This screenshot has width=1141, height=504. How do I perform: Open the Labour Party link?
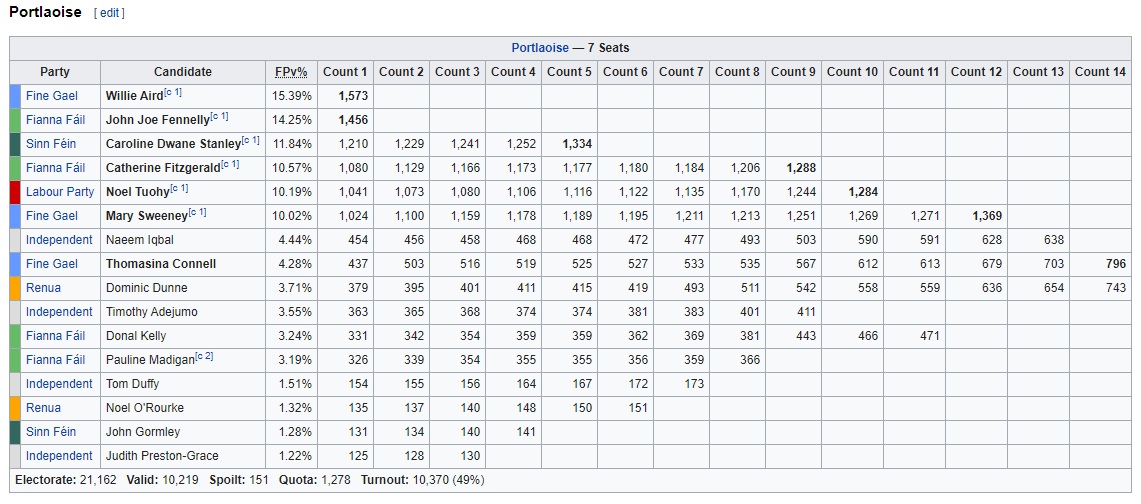point(60,192)
